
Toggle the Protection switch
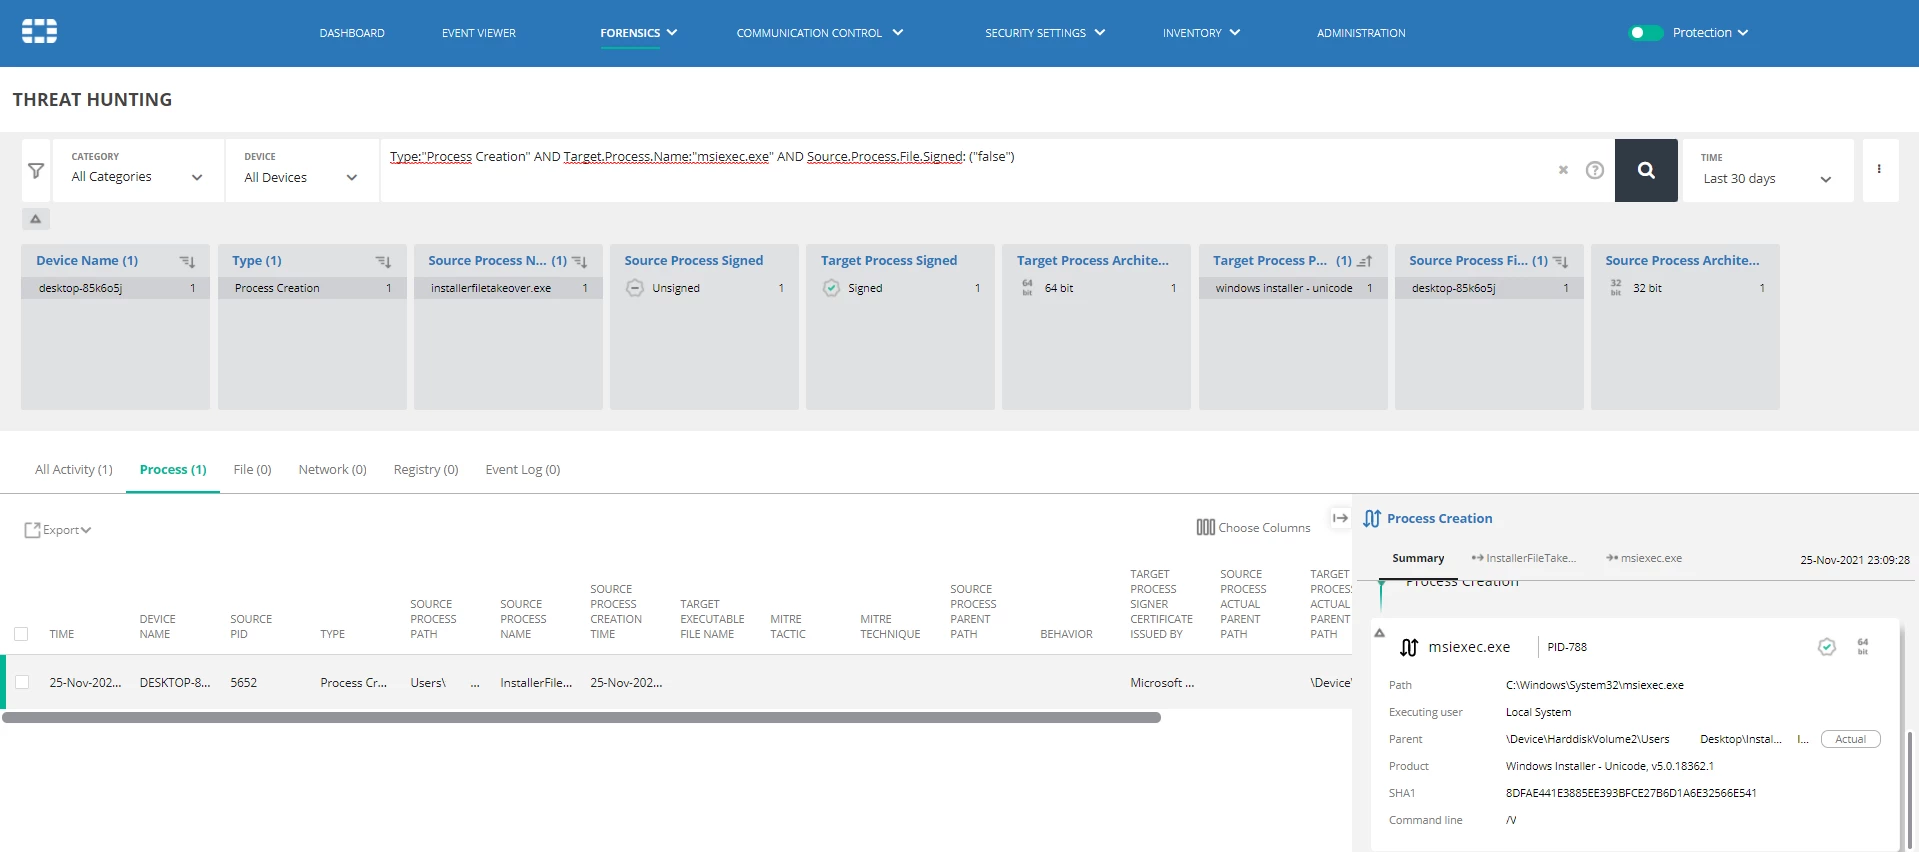pyautogui.click(x=1645, y=33)
